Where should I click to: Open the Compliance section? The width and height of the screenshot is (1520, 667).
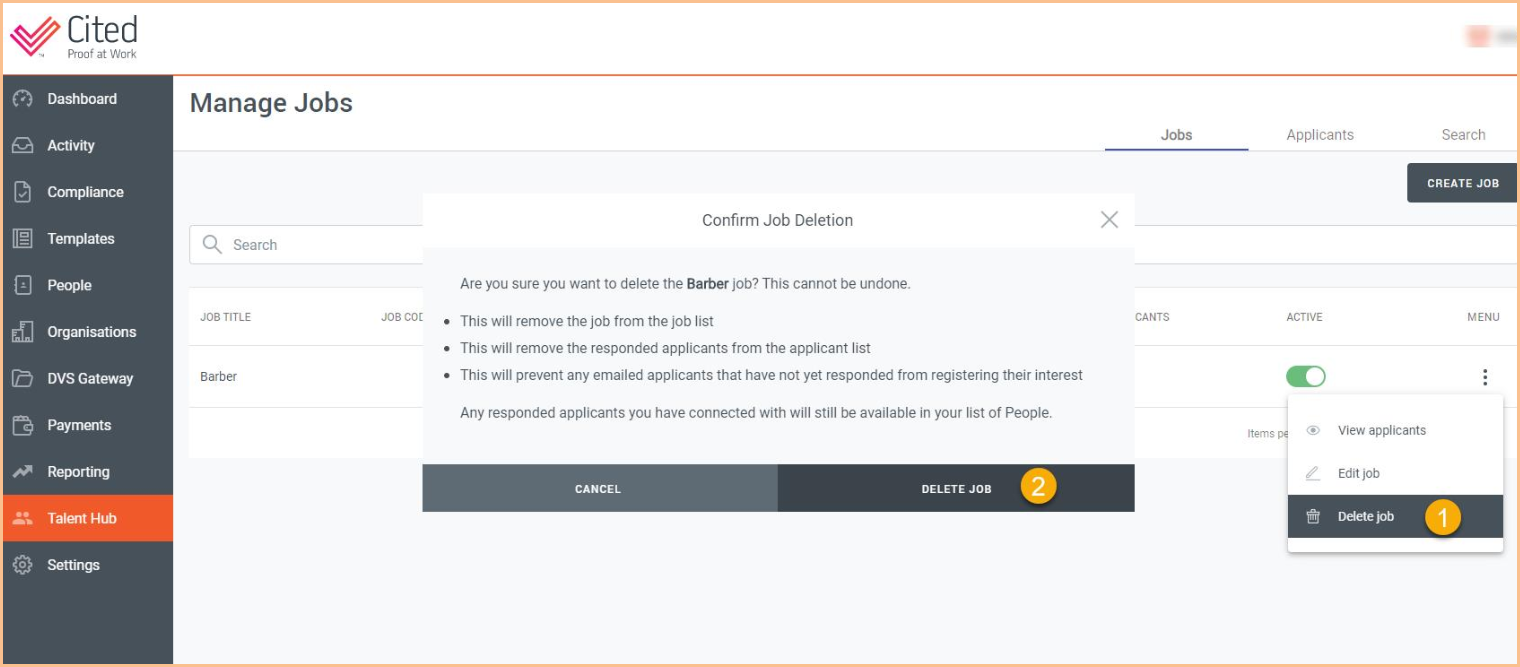point(84,191)
